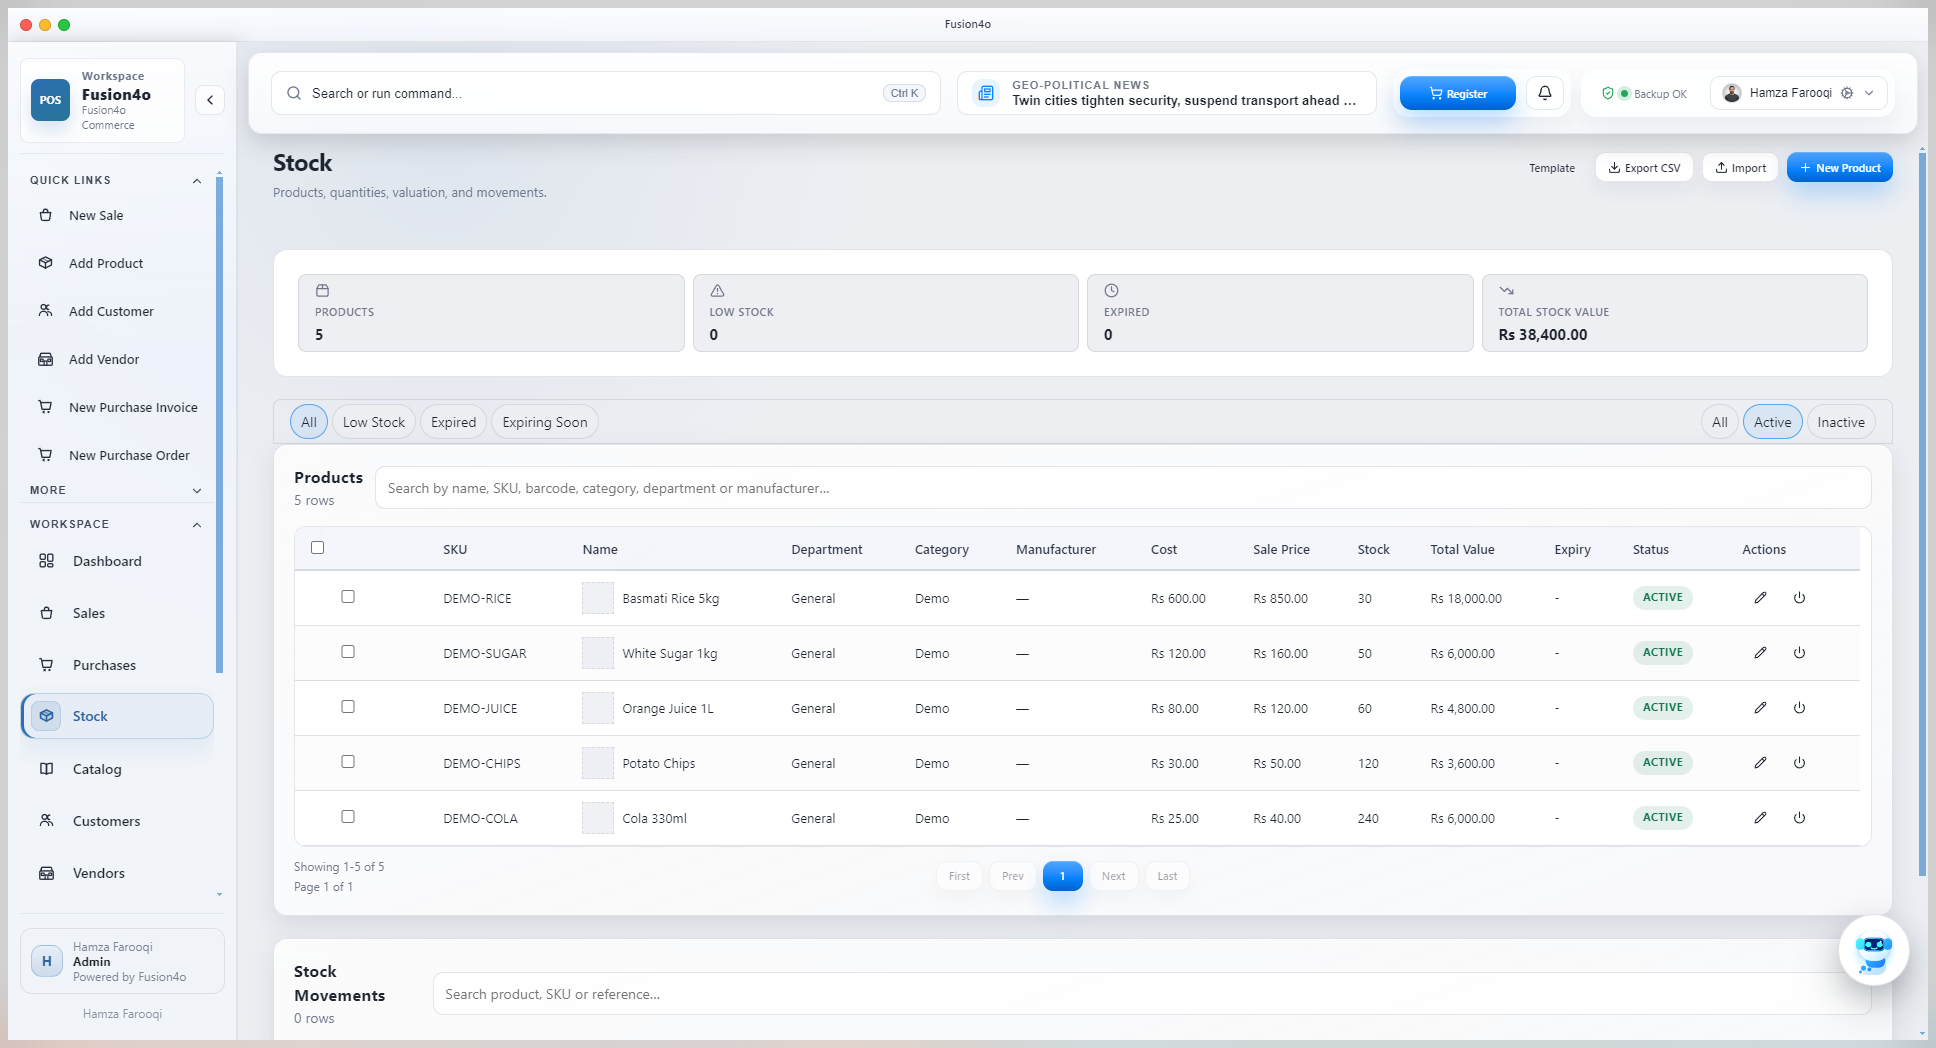The image size is (1936, 1048).
Task: Tick the Potato Chips row checkbox
Action: pos(348,761)
